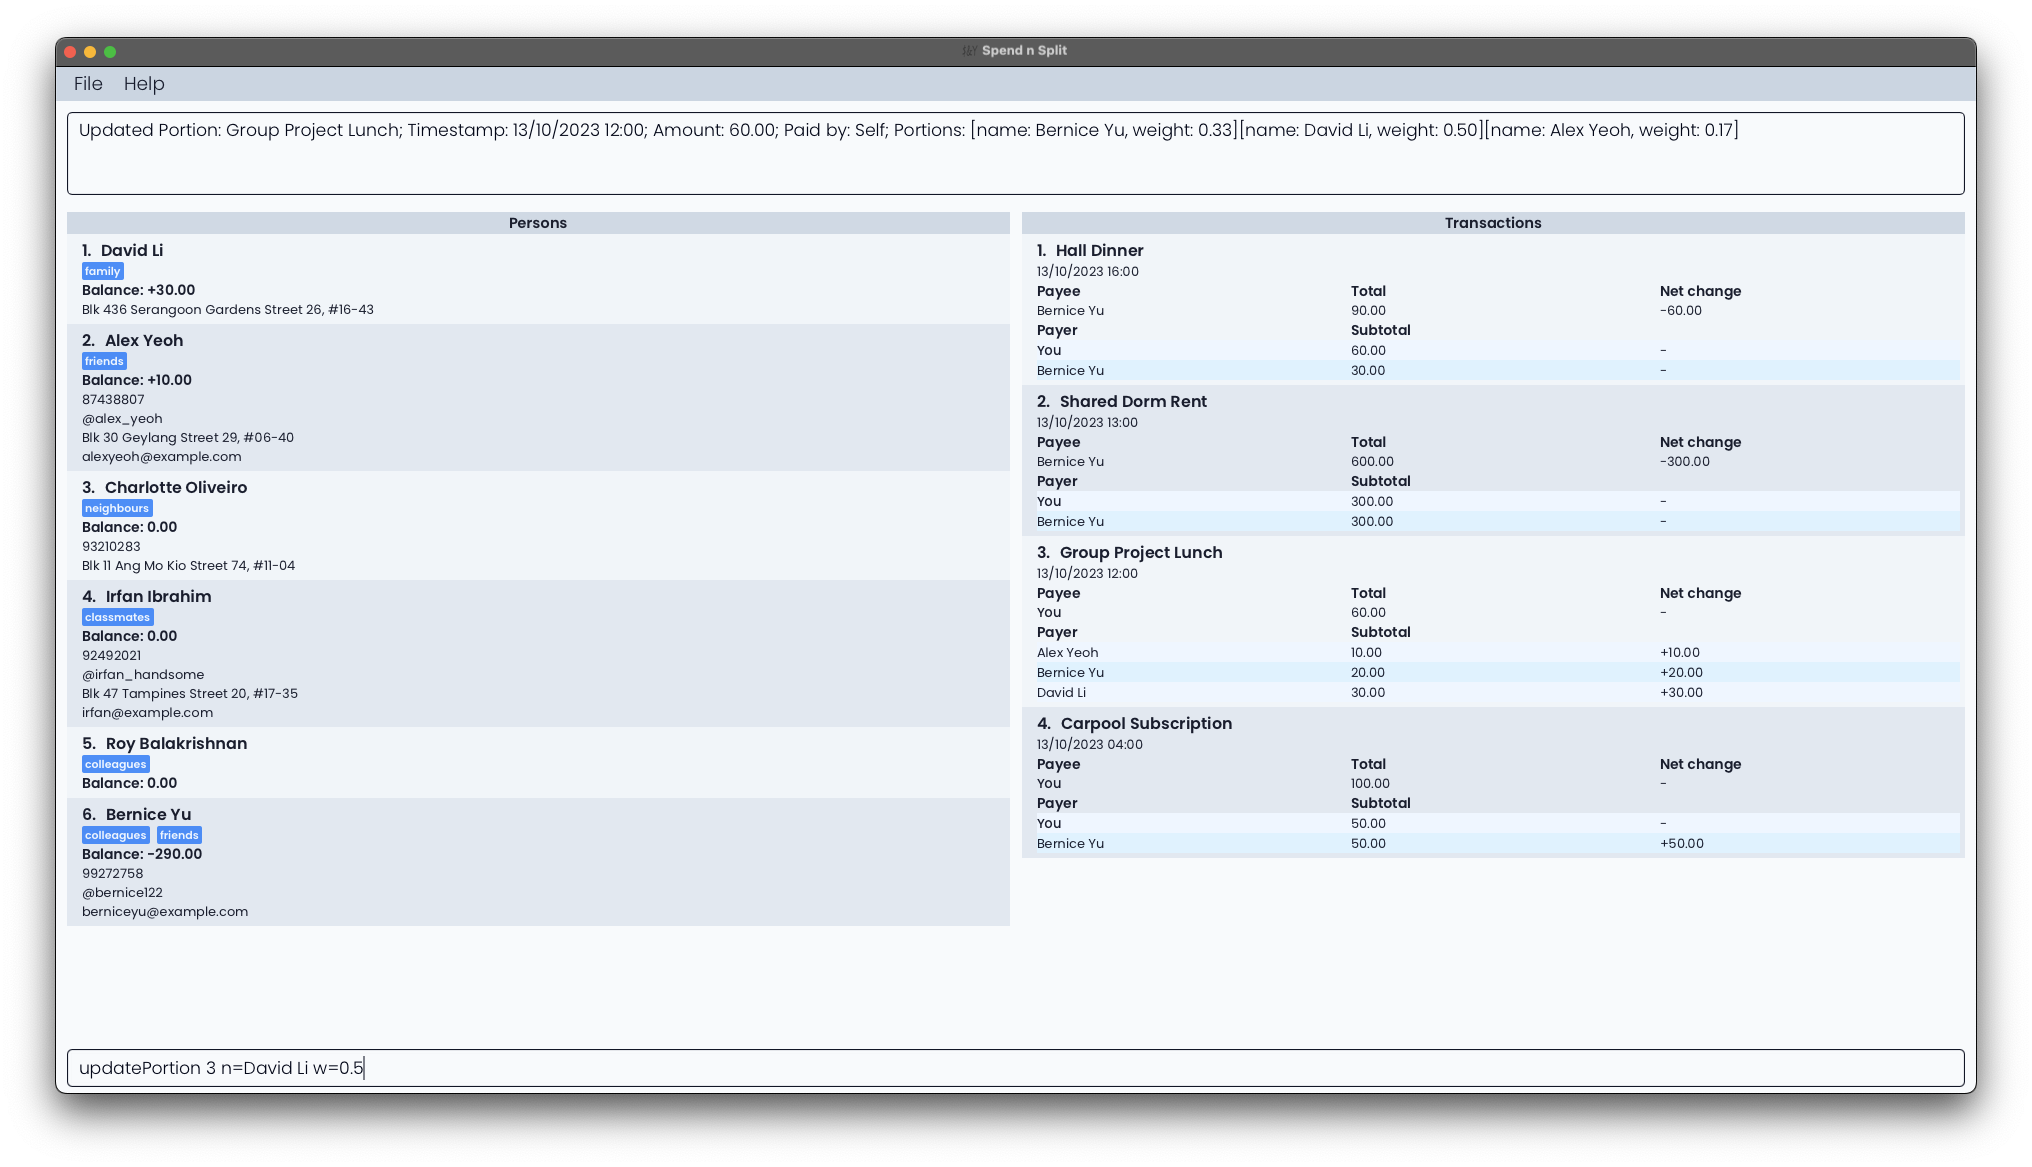Open the Help menu
Viewport: 2032px width, 1167px height.
coord(144,84)
